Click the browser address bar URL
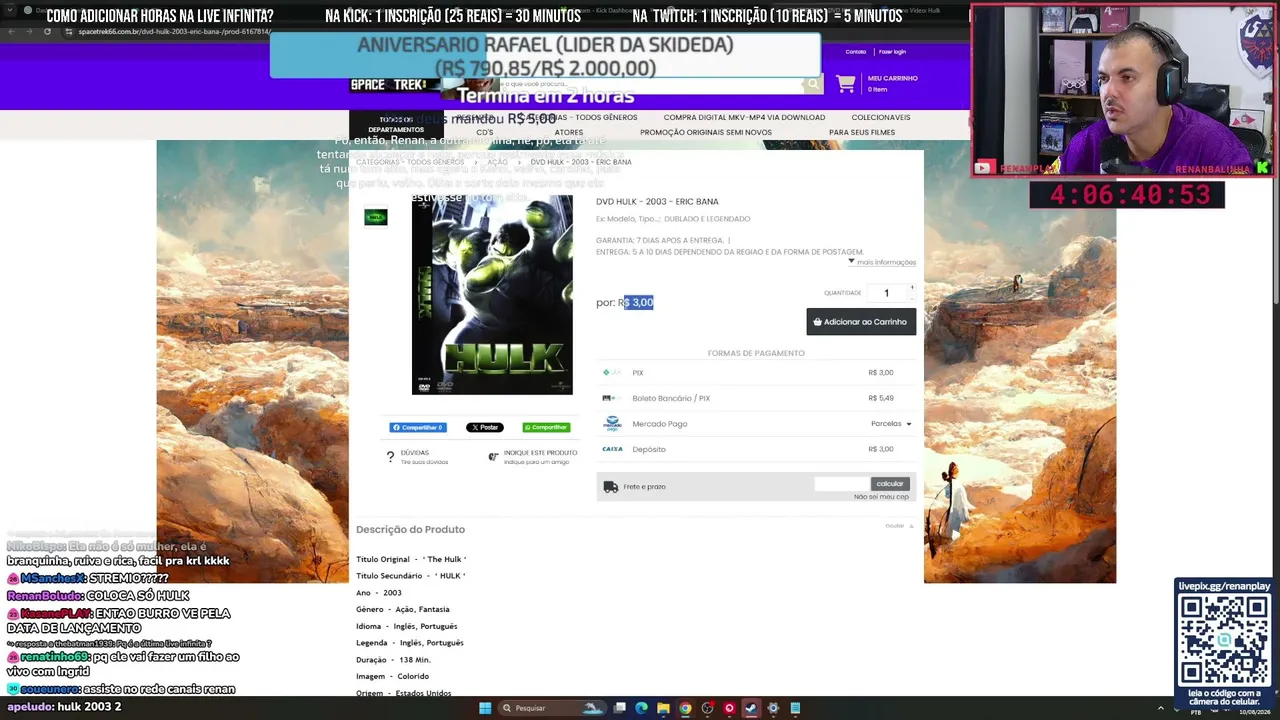 [x=175, y=31]
